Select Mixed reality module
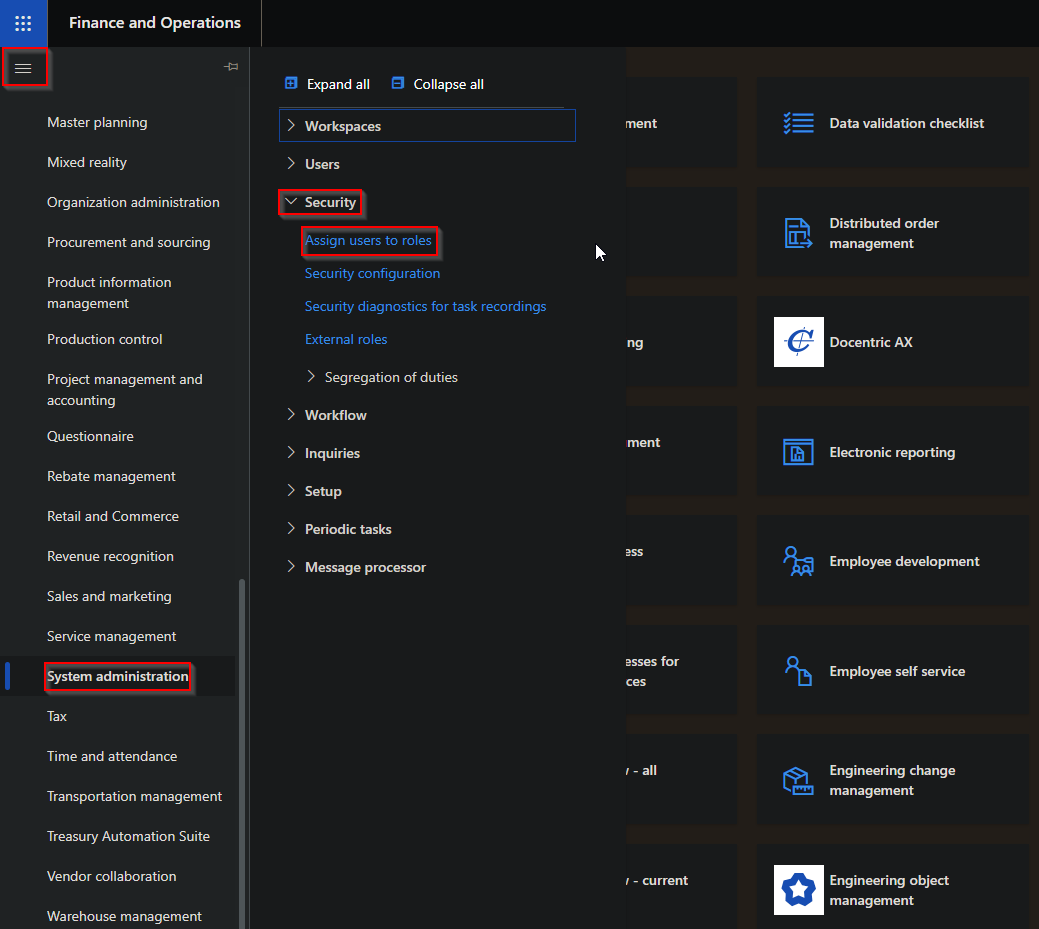Screen dimensions: 1039x929 click(87, 162)
